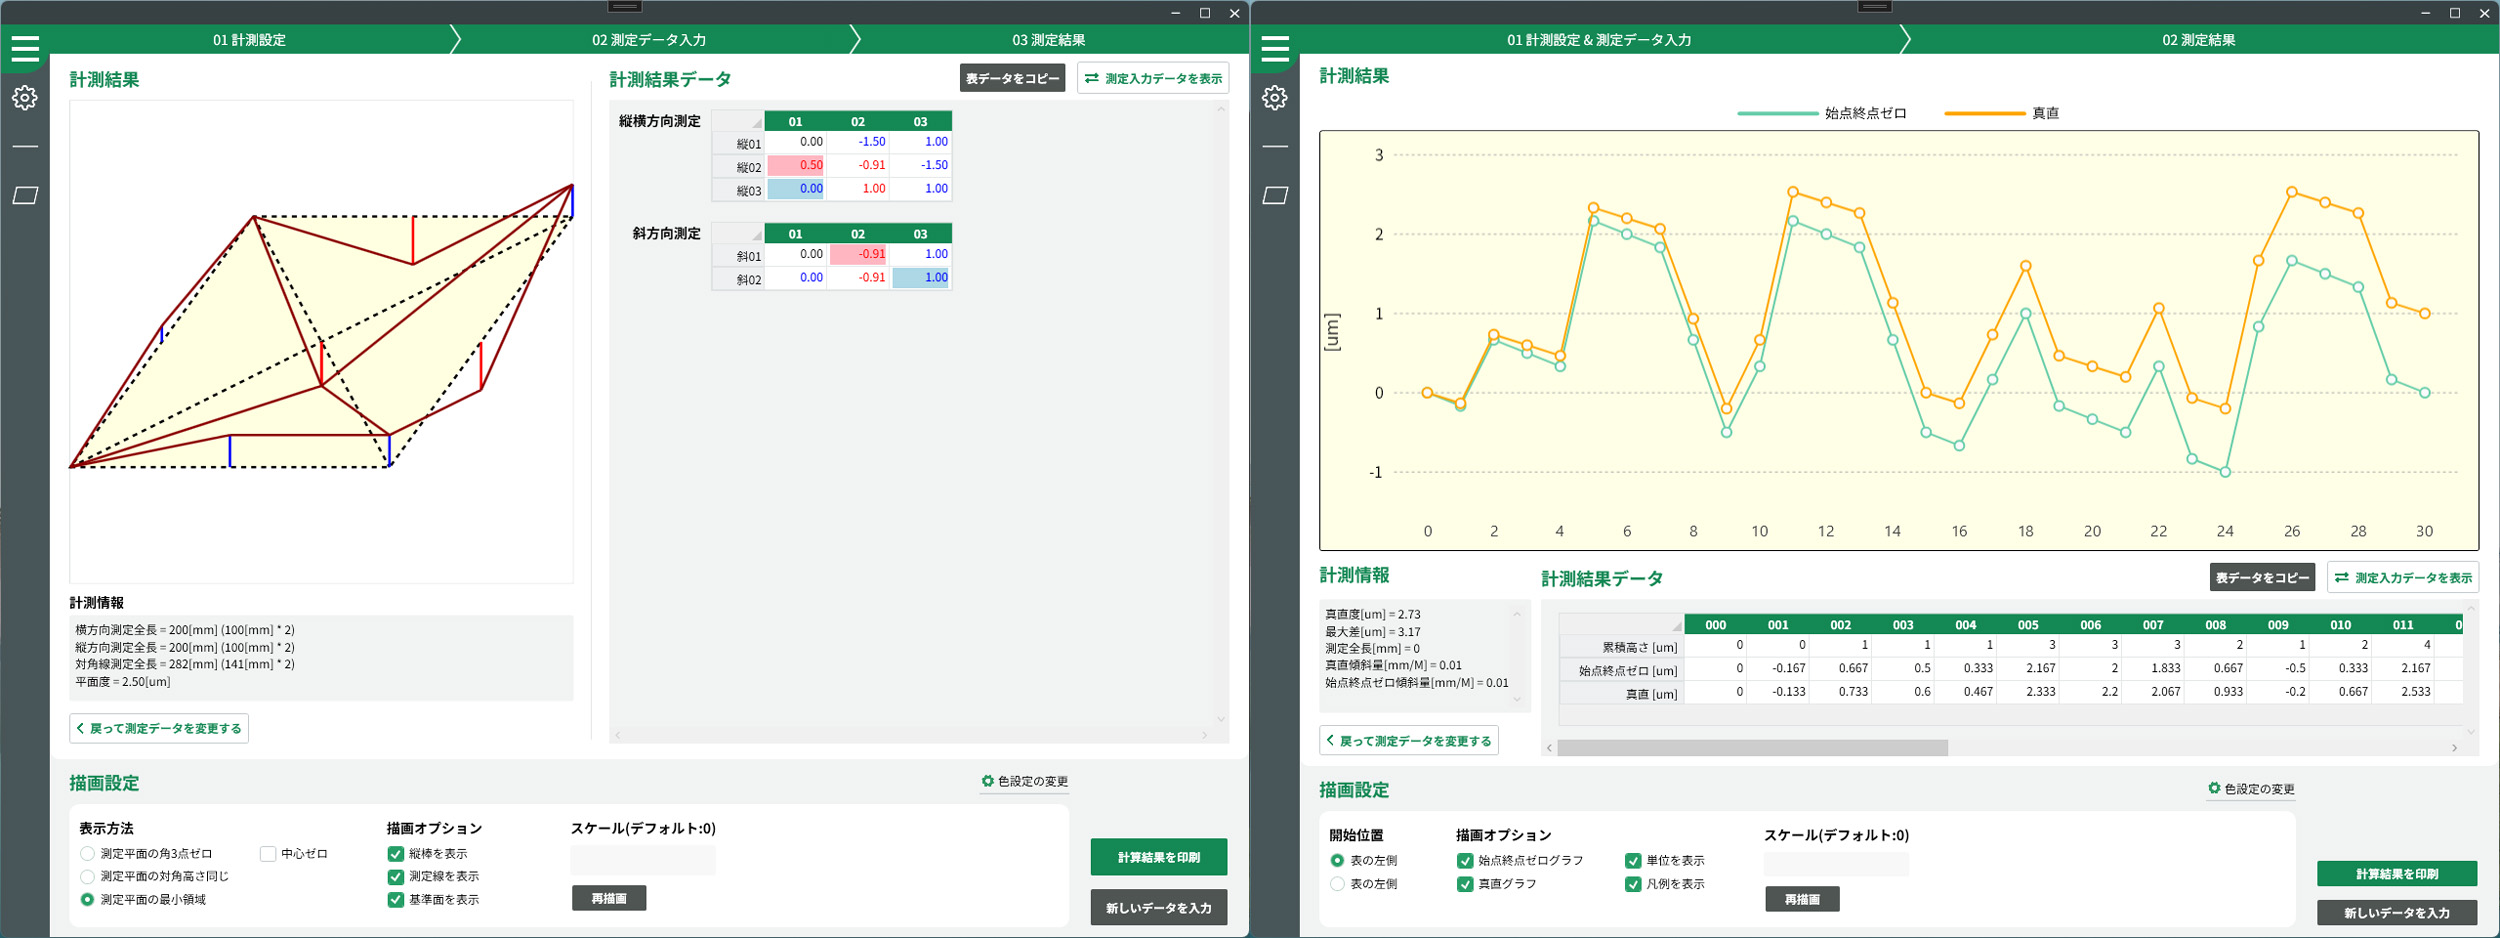Viewport: 2500px width, 938px height.
Task: Open the 01 計測設定 & 測定データ入力 tab
Action: pyautogui.click(x=1598, y=40)
